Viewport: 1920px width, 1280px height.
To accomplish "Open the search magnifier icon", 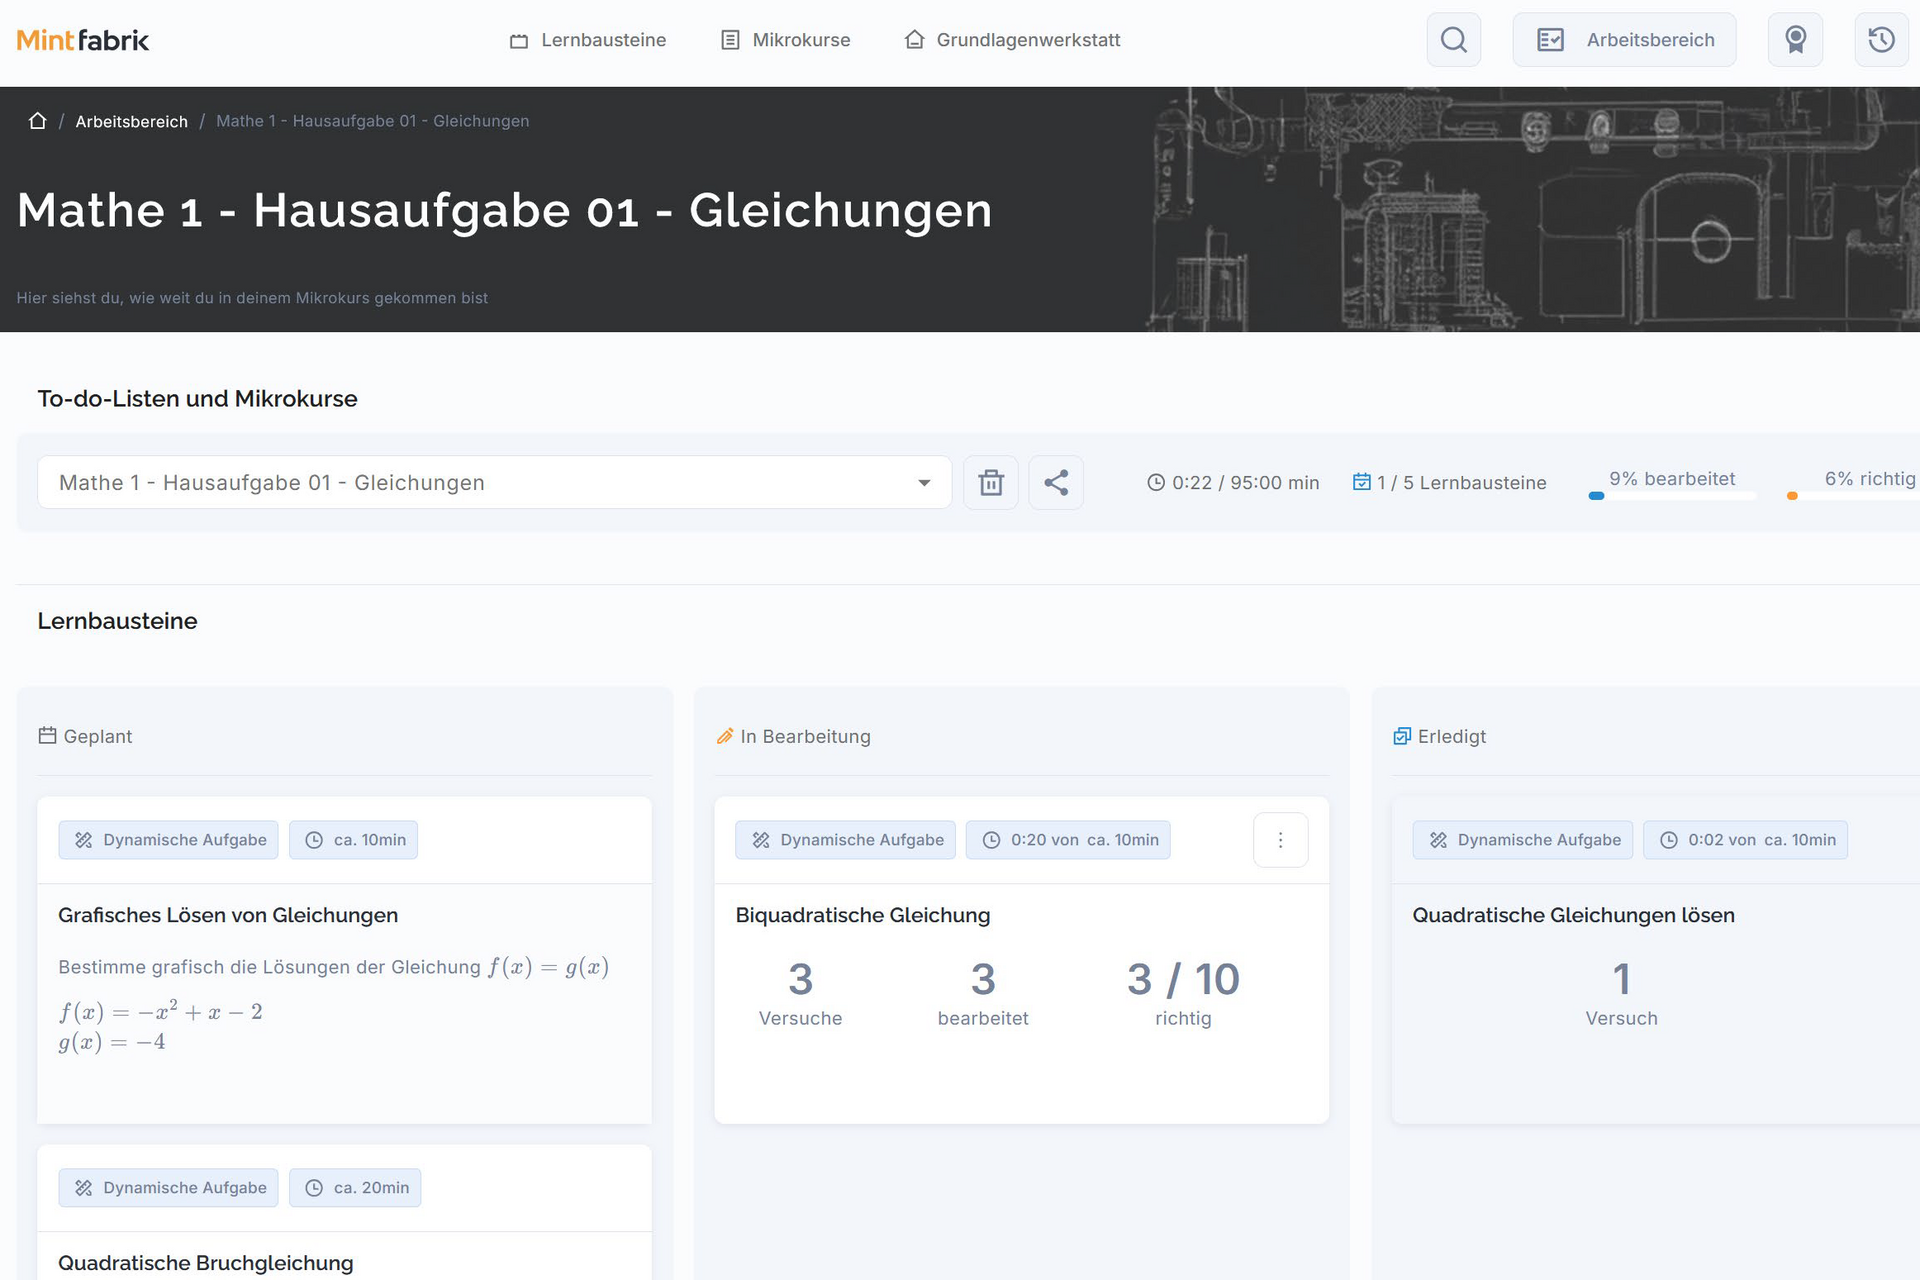I will 1453,40.
